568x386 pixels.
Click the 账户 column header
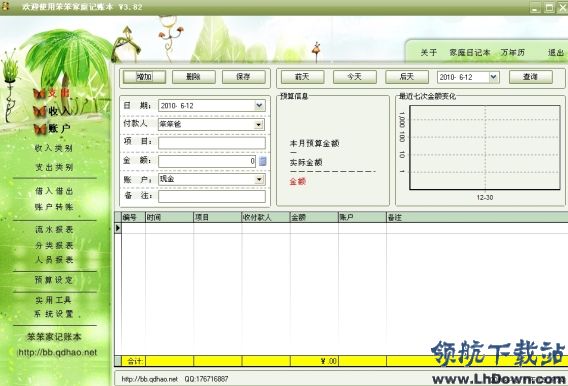362,217
